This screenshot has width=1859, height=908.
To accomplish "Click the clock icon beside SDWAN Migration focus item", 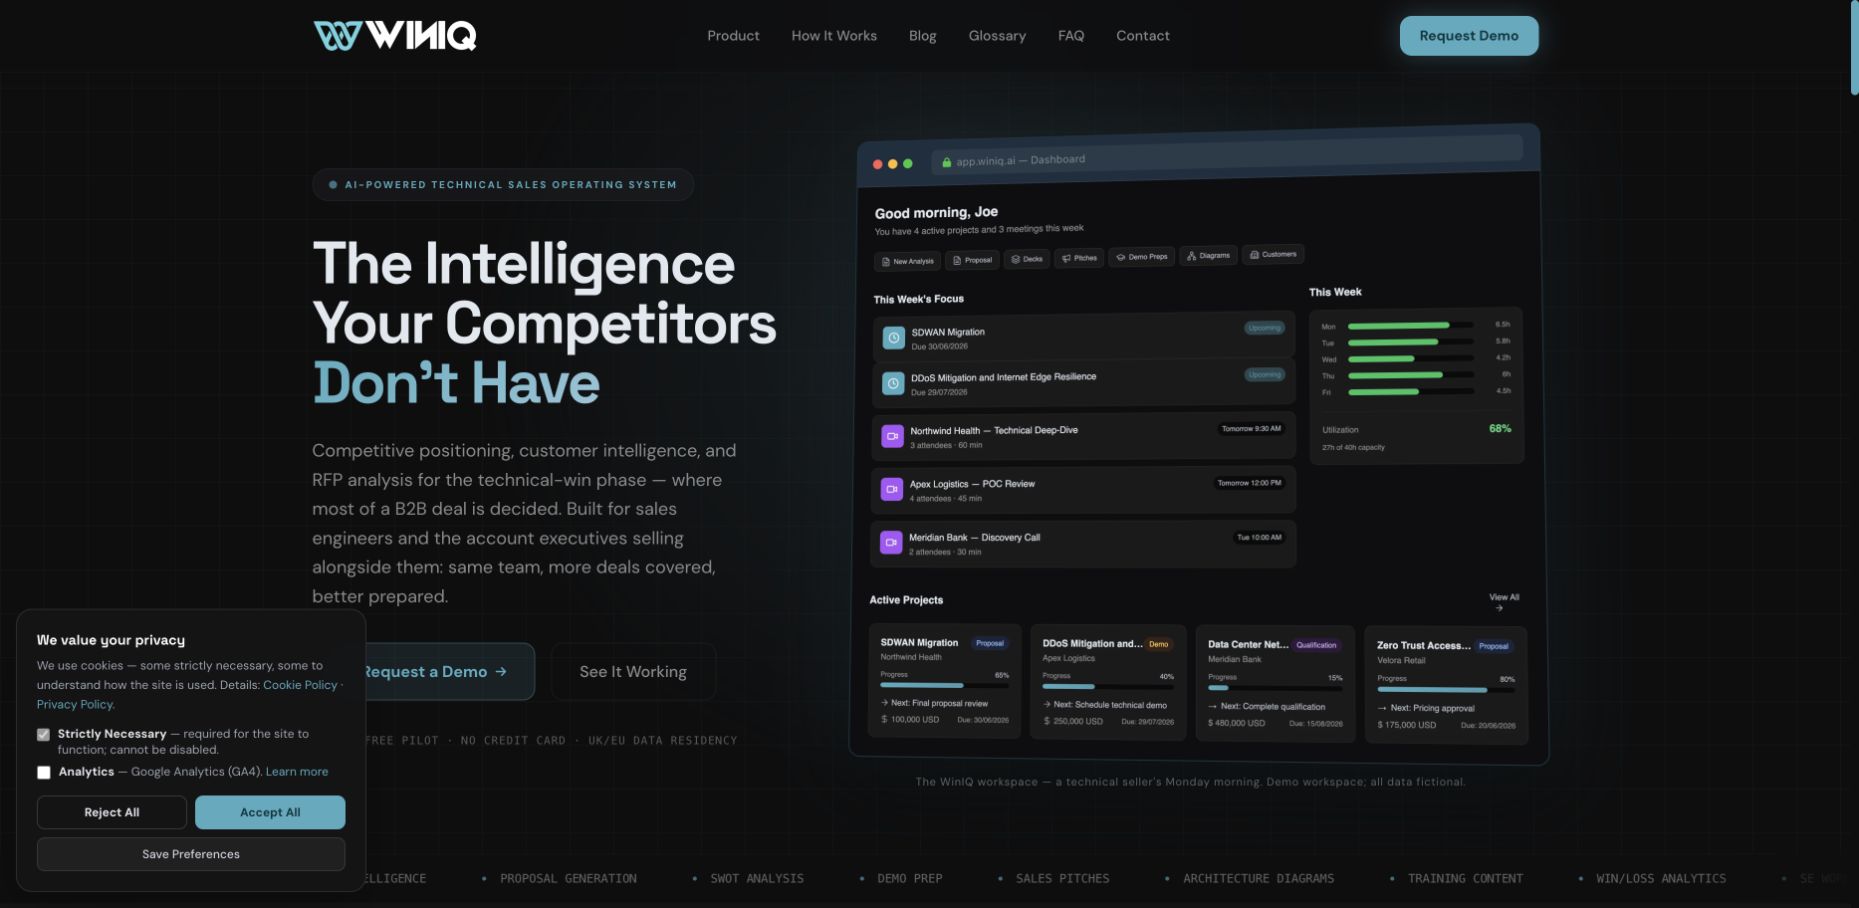I will click(x=893, y=338).
